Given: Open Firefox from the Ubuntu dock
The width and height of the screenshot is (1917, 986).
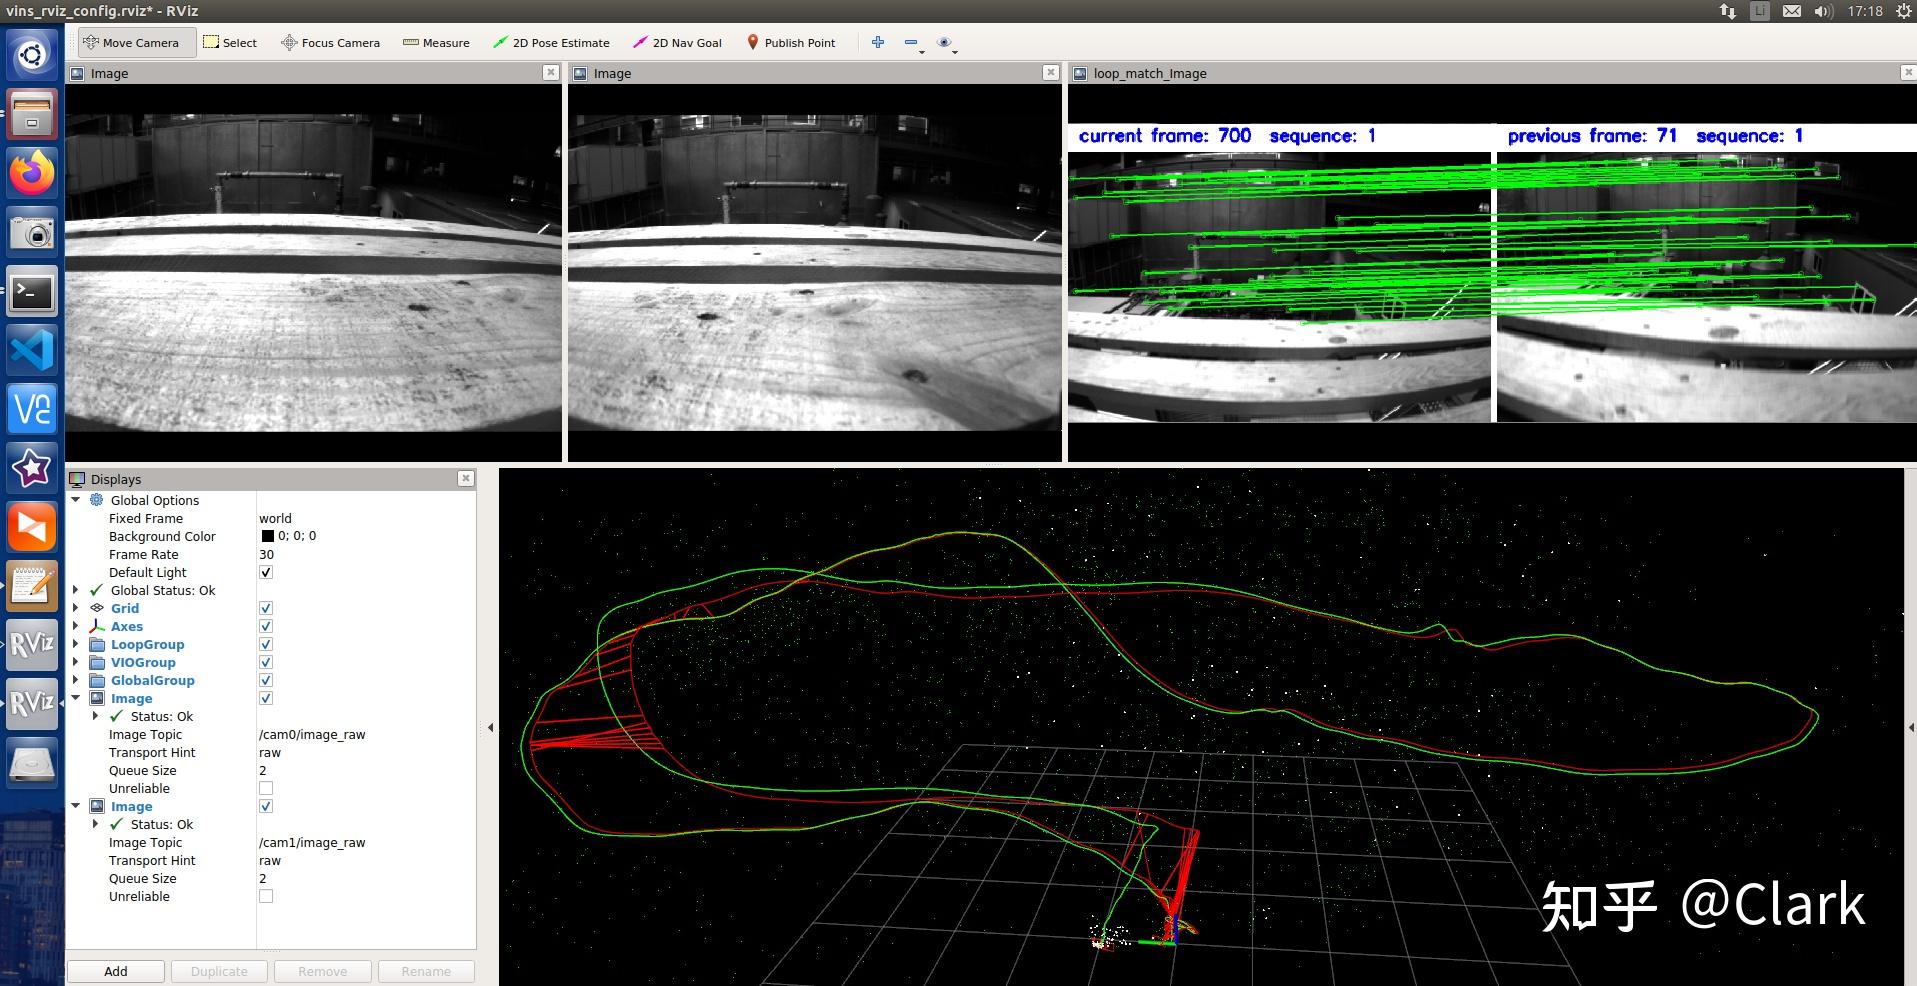Looking at the screenshot, I should tap(32, 174).
